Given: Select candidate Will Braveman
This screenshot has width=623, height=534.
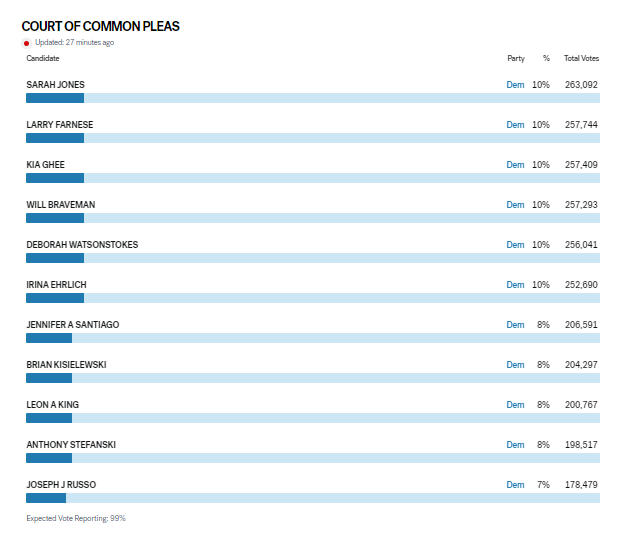Looking at the screenshot, I should coord(61,205).
